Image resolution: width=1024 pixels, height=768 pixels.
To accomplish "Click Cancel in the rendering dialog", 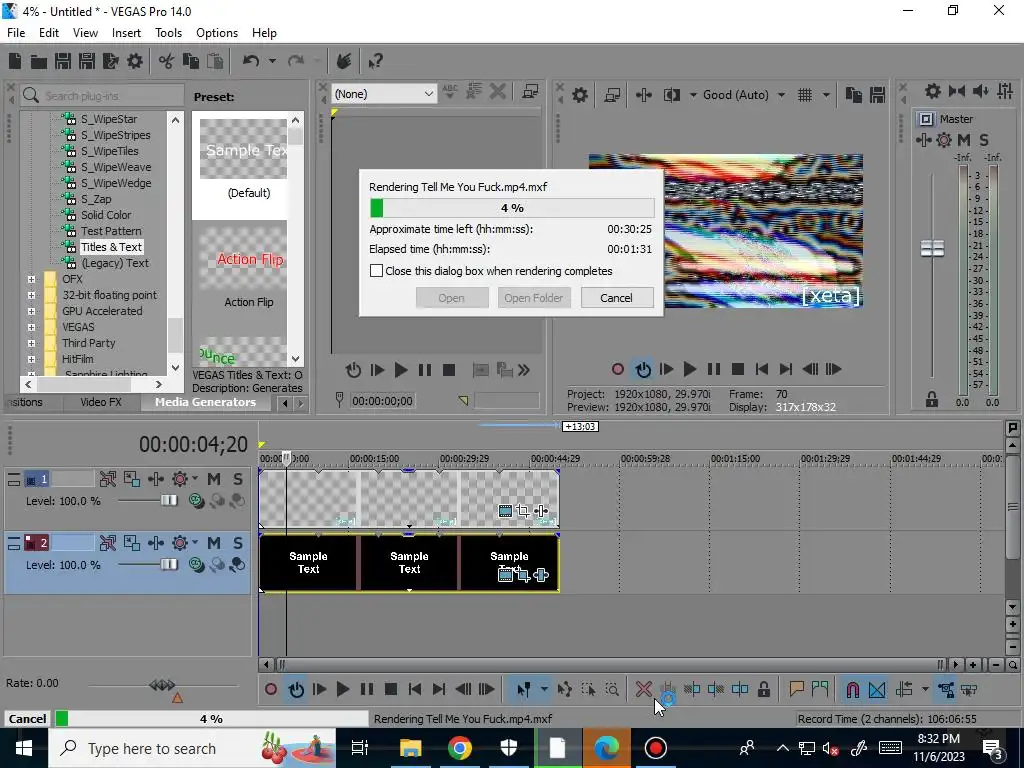I will coord(616,298).
